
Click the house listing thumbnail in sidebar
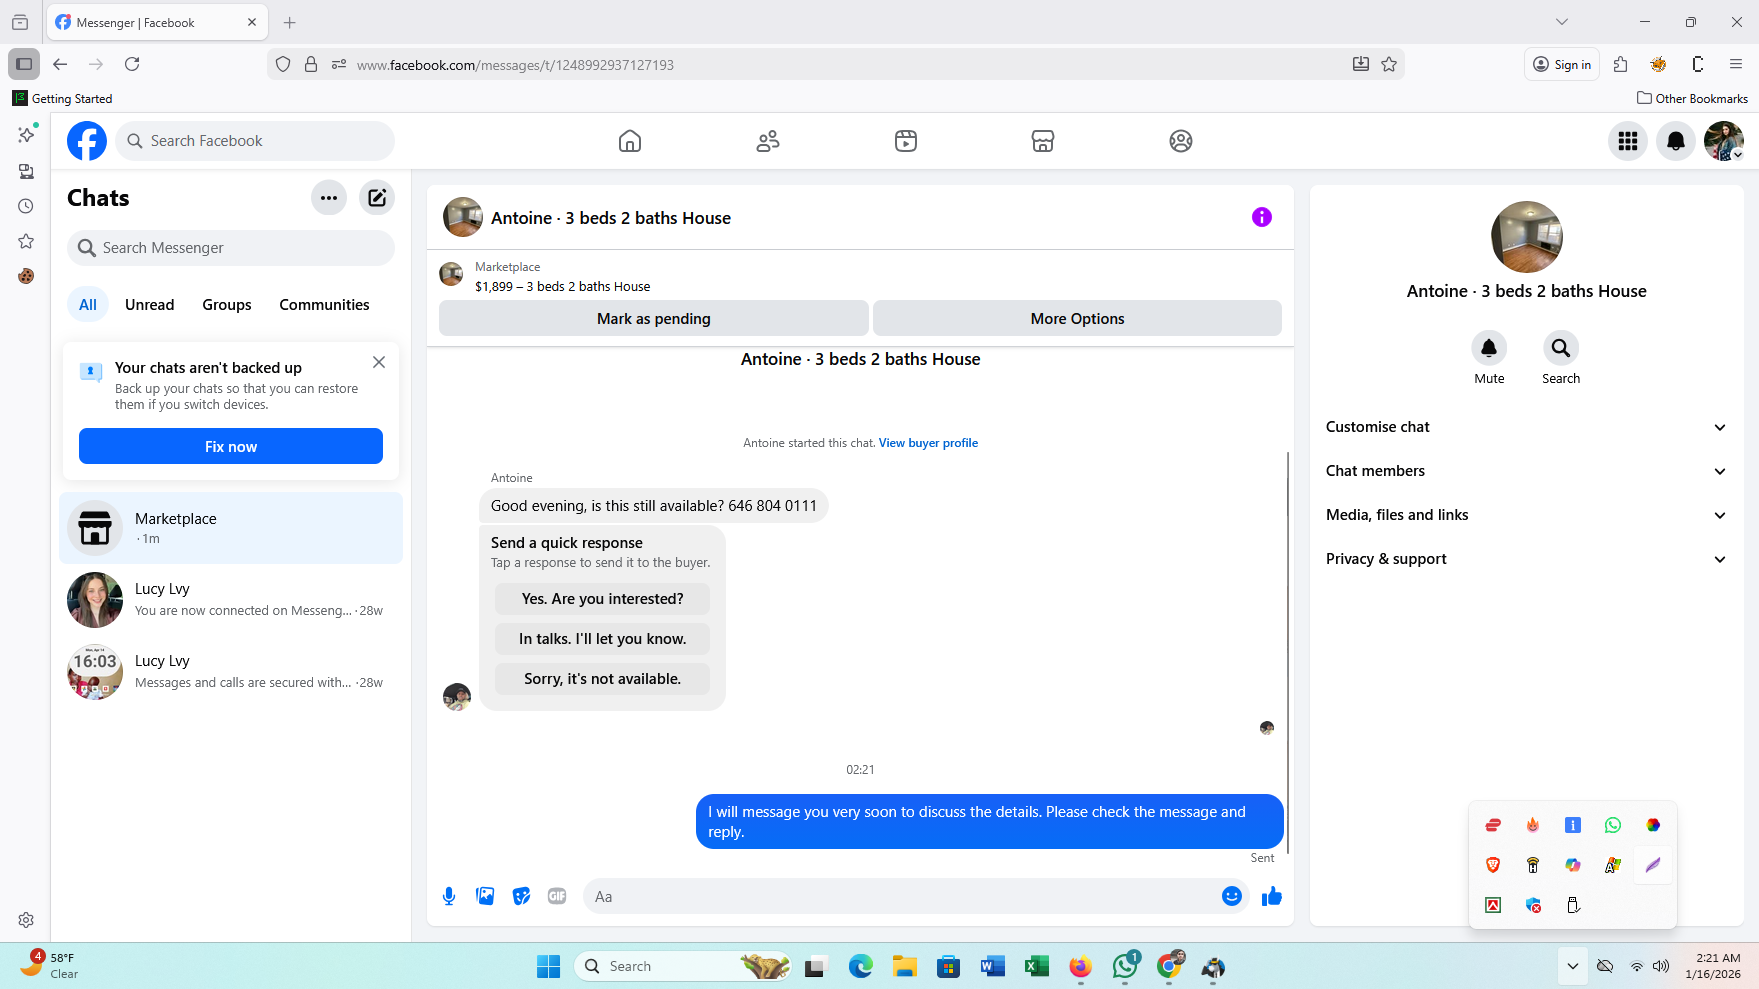1526,237
